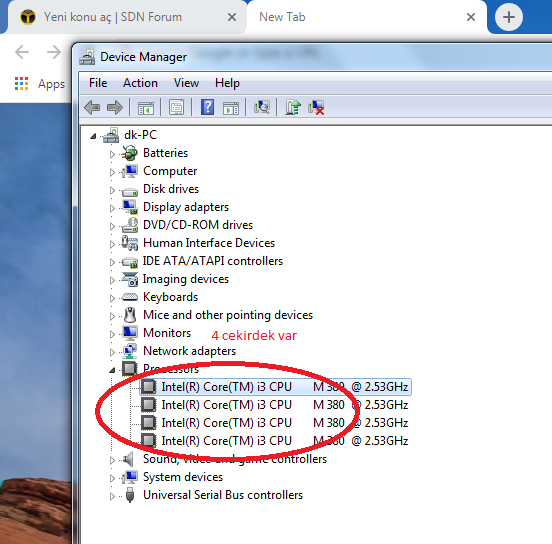Click the Disk drives category icon
552x544 pixels.
tap(130, 191)
